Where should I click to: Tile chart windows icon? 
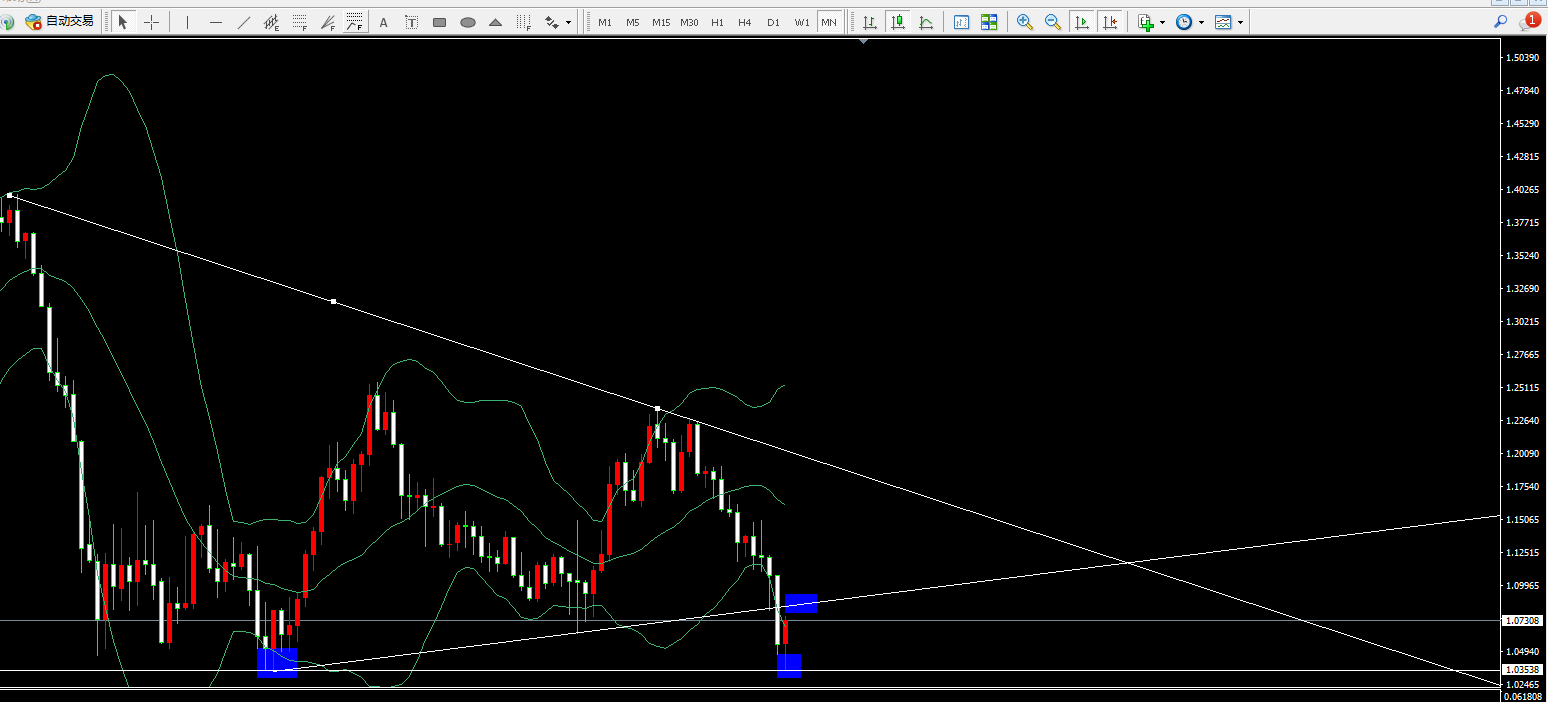989,22
